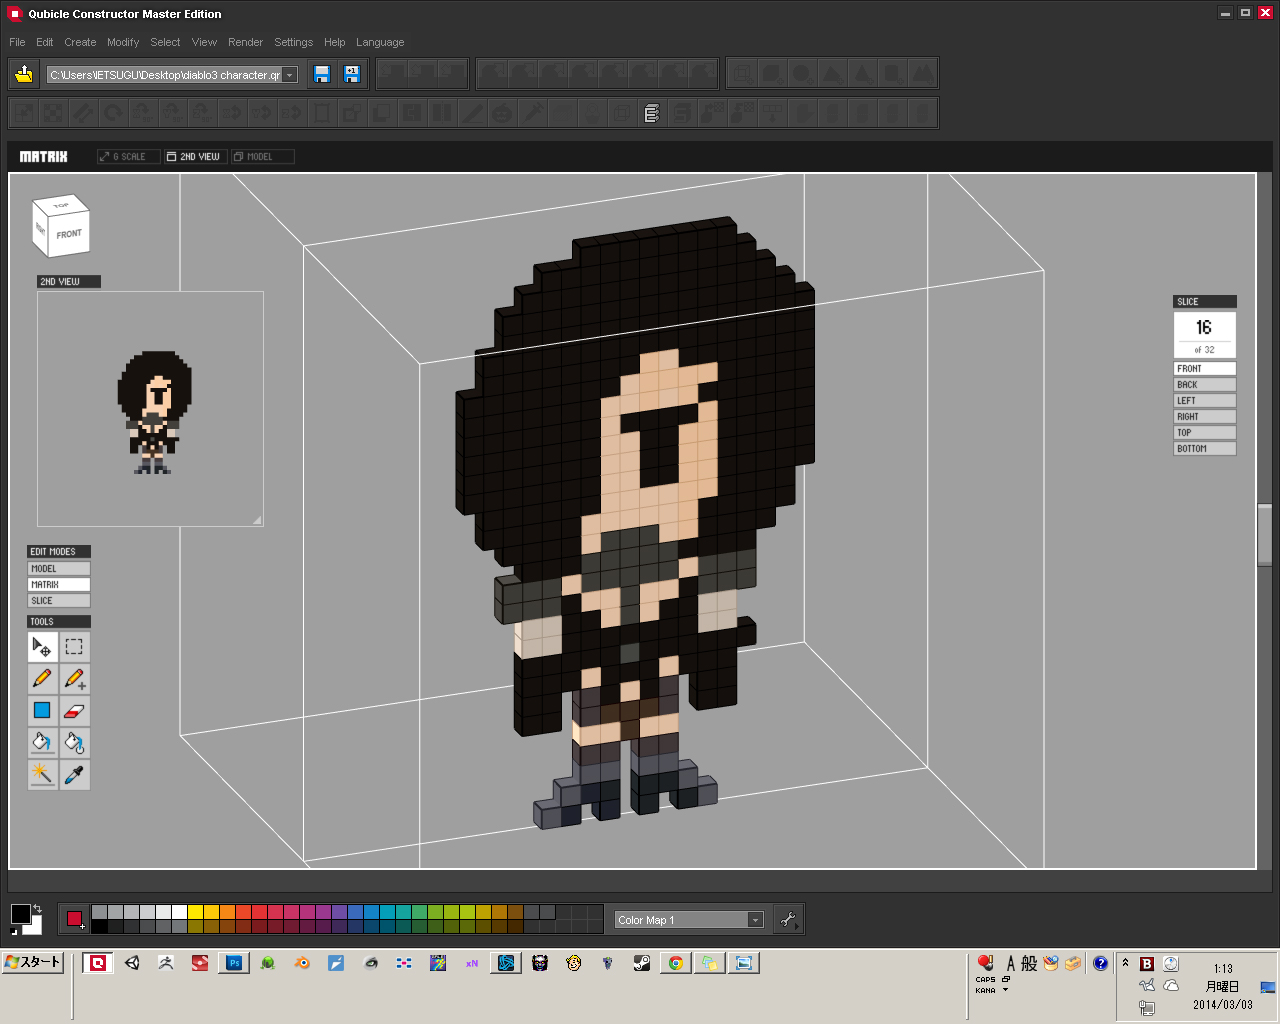The width and height of the screenshot is (1280, 1024).
Task: Click the add-color red swatch with plus
Action: [75, 920]
